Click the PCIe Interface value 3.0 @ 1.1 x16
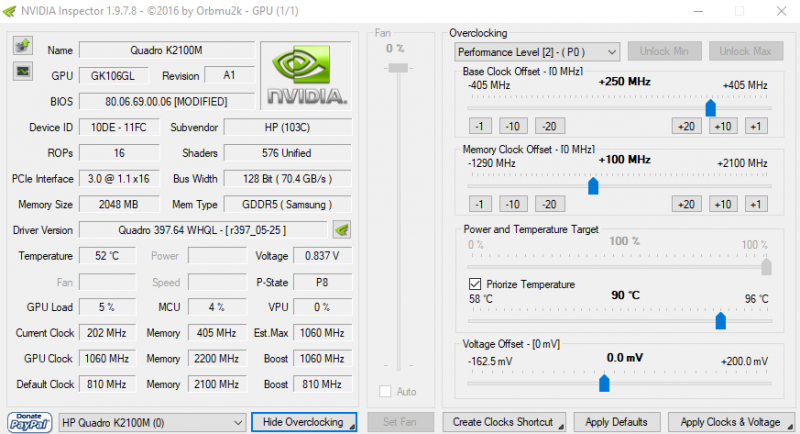Image resolution: width=800 pixels, height=434 pixels. click(x=119, y=179)
